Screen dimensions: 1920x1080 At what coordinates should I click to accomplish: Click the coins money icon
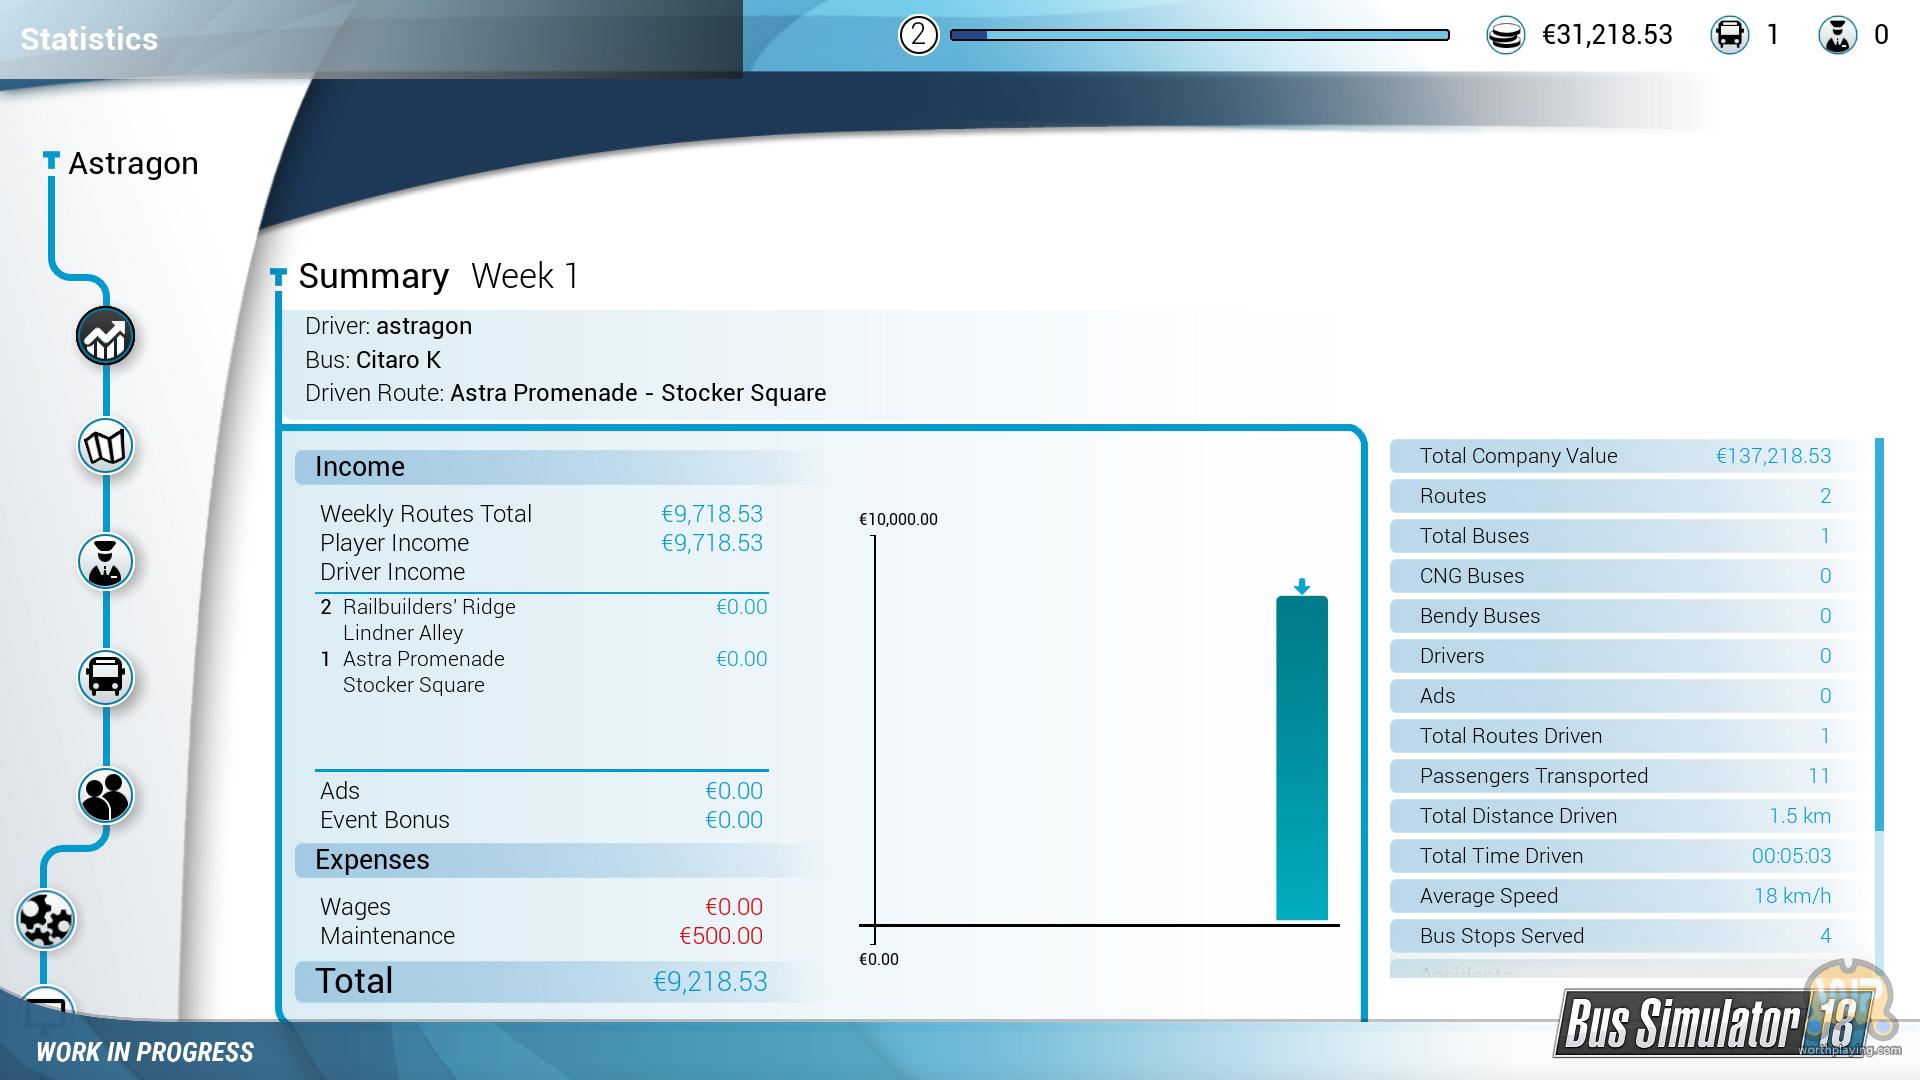click(1505, 36)
